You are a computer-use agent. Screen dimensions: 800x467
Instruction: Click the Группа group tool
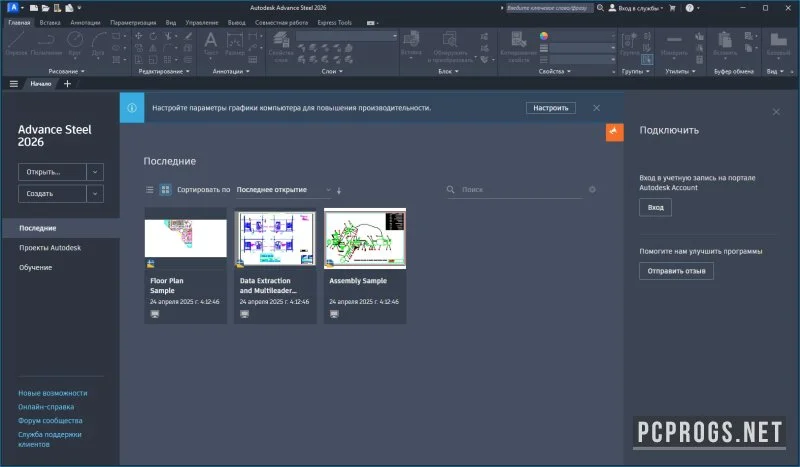(x=629, y=43)
